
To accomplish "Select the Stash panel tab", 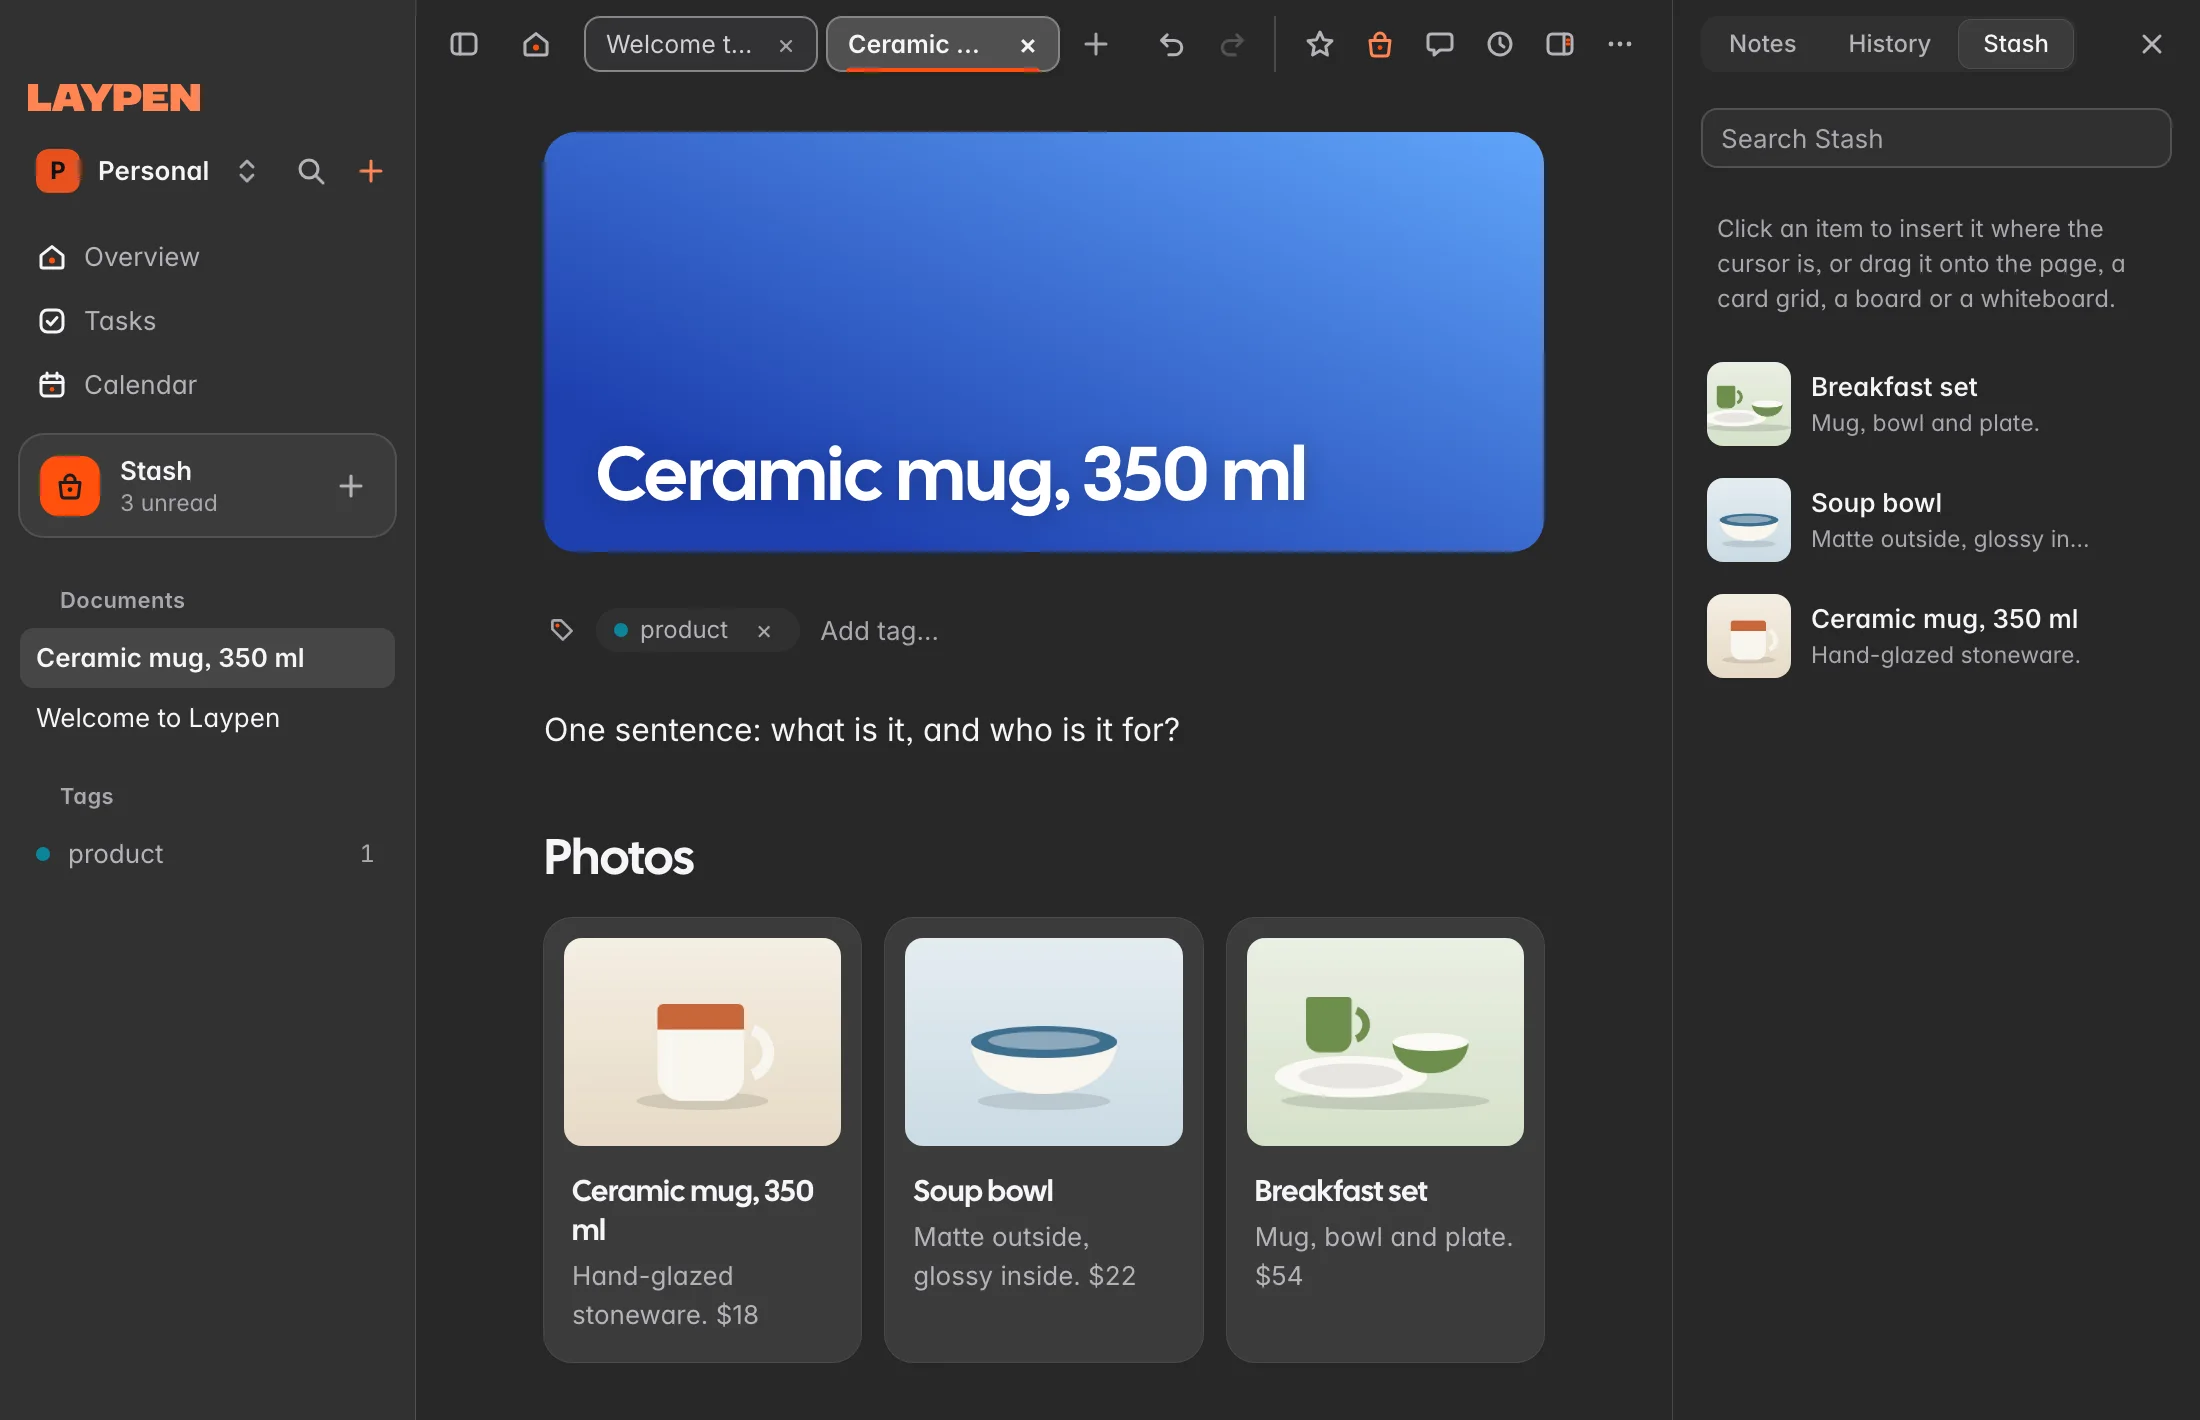I will (2015, 44).
